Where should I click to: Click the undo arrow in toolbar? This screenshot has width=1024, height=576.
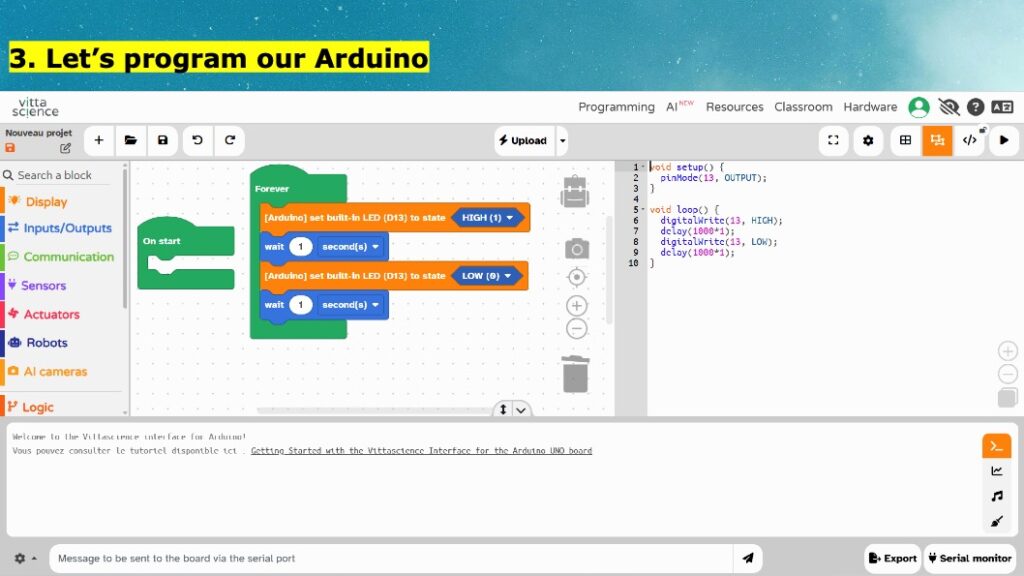click(x=197, y=140)
